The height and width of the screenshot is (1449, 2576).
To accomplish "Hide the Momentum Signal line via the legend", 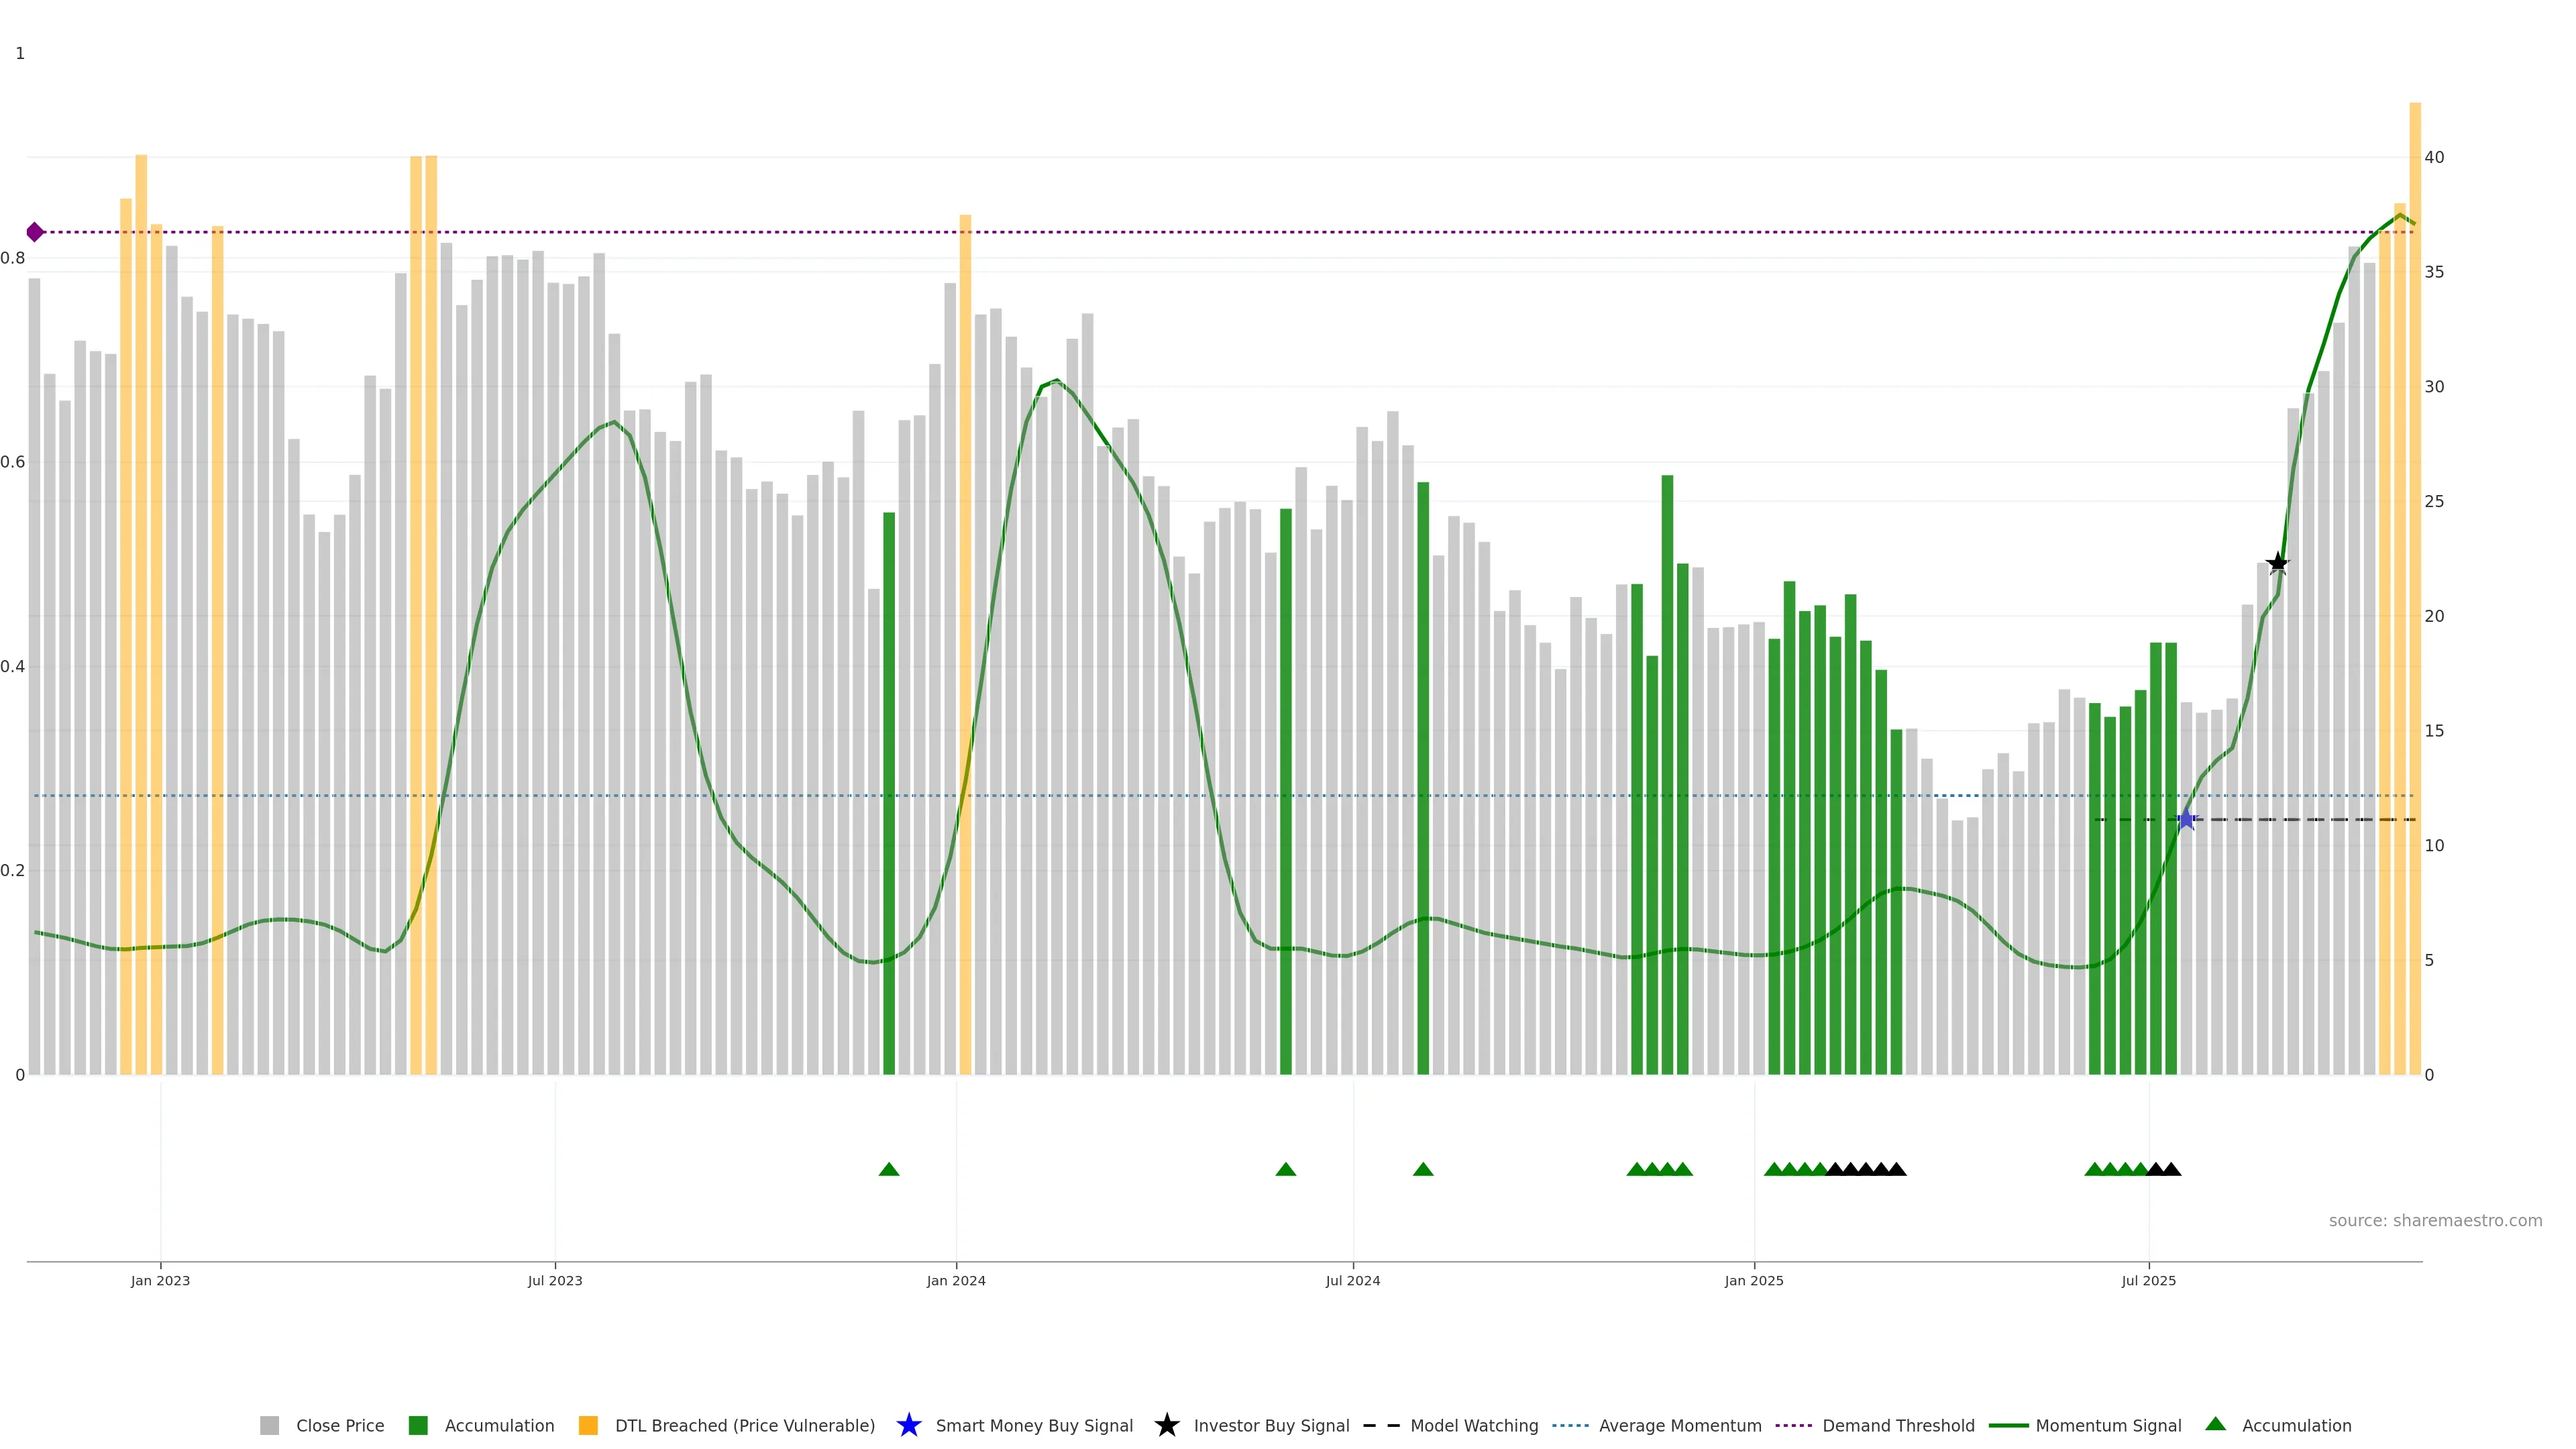I will click(x=2108, y=1426).
